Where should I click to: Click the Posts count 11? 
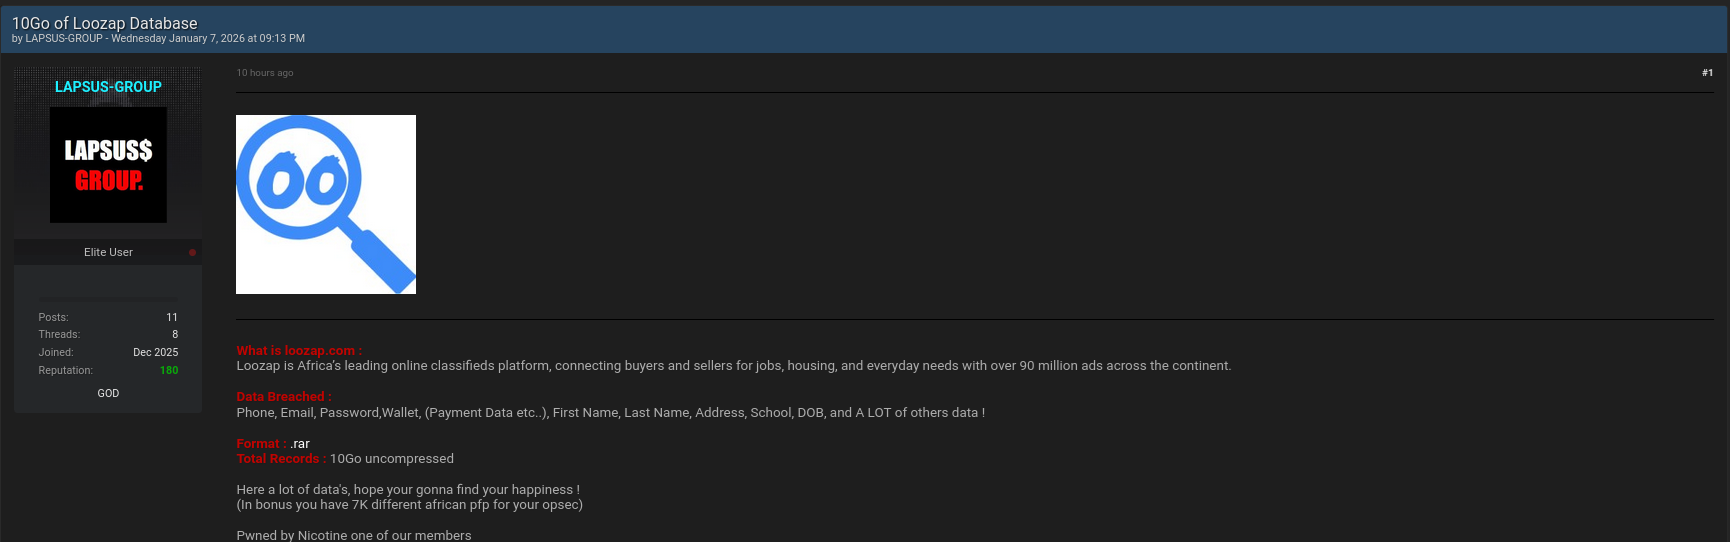pyautogui.click(x=172, y=317)
